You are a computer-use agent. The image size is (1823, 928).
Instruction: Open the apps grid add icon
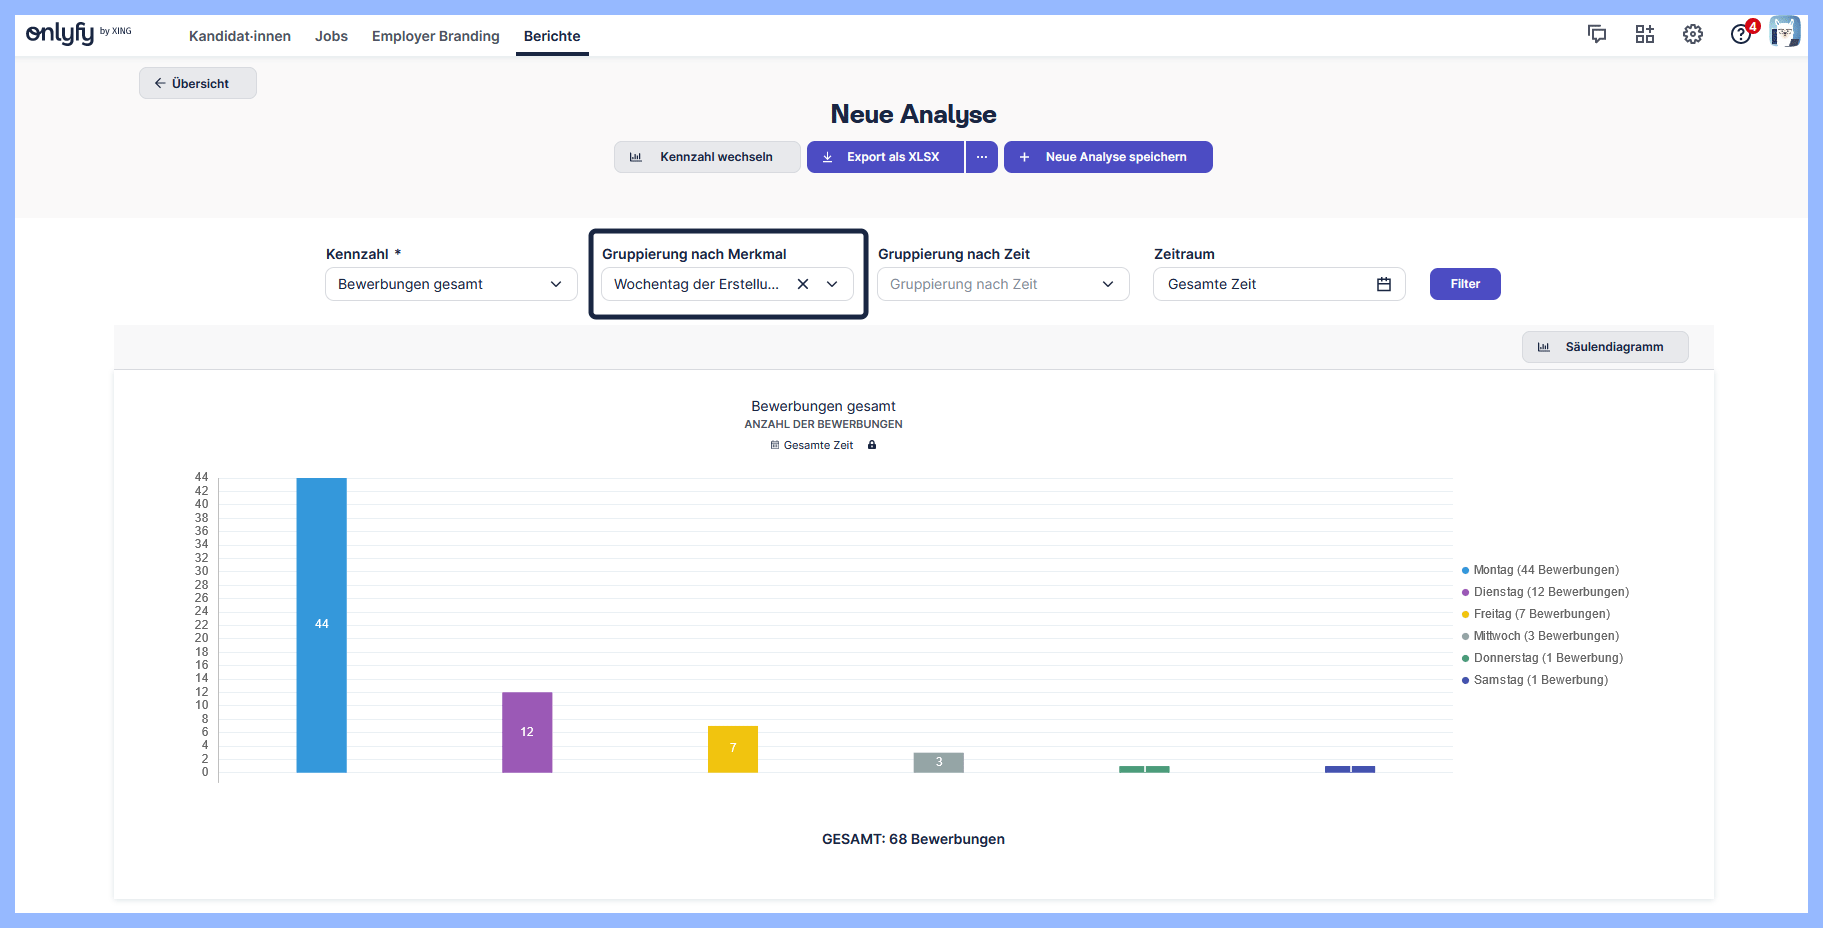click(x=1645, y=34)
